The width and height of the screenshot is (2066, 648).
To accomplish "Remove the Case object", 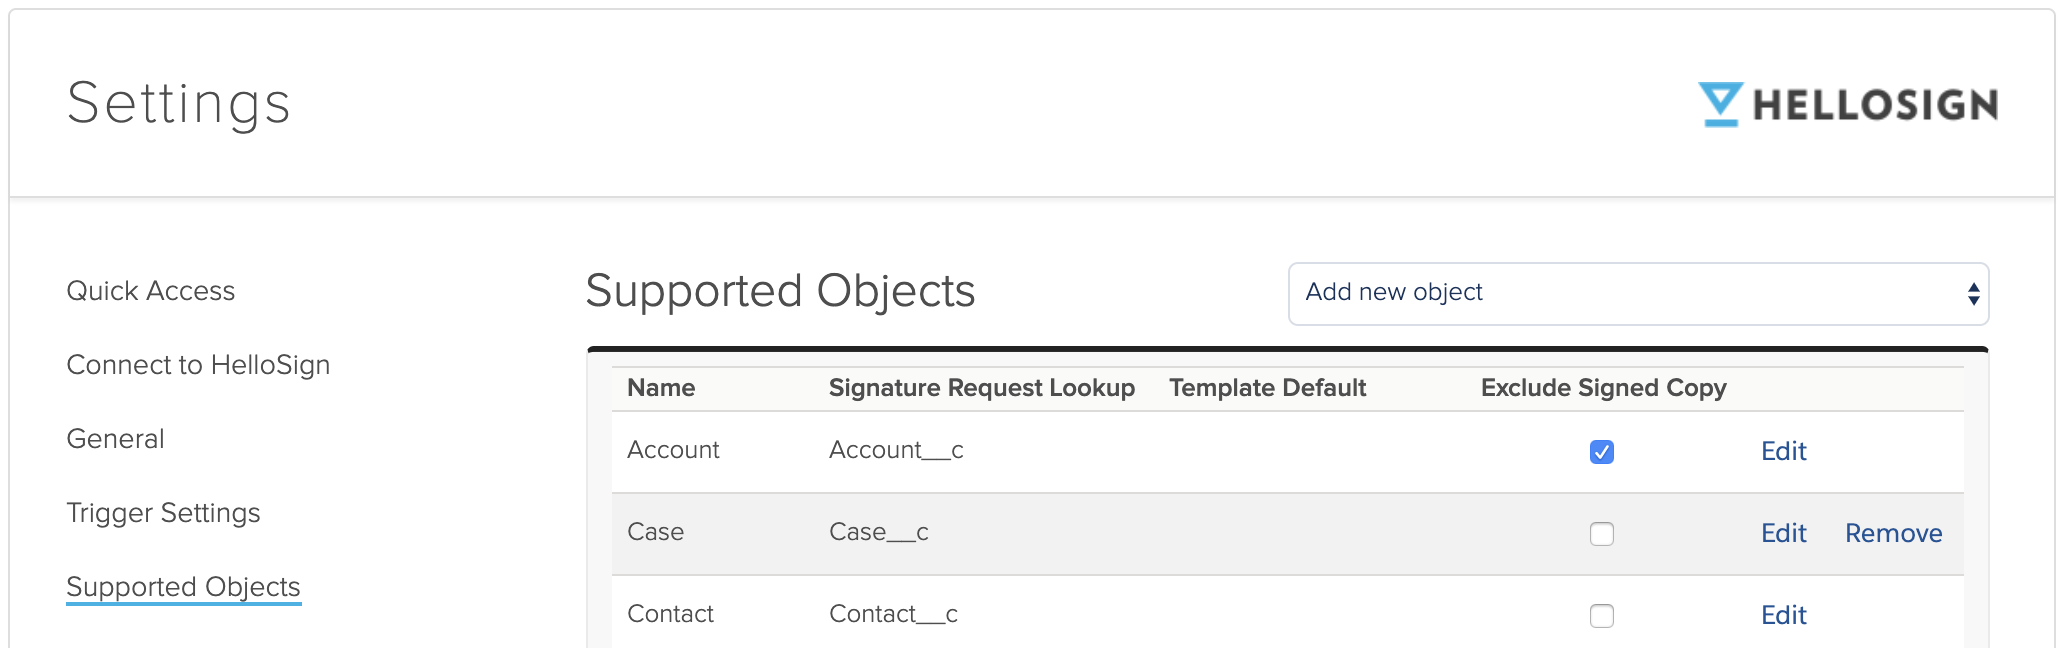I will point(1893,534).
